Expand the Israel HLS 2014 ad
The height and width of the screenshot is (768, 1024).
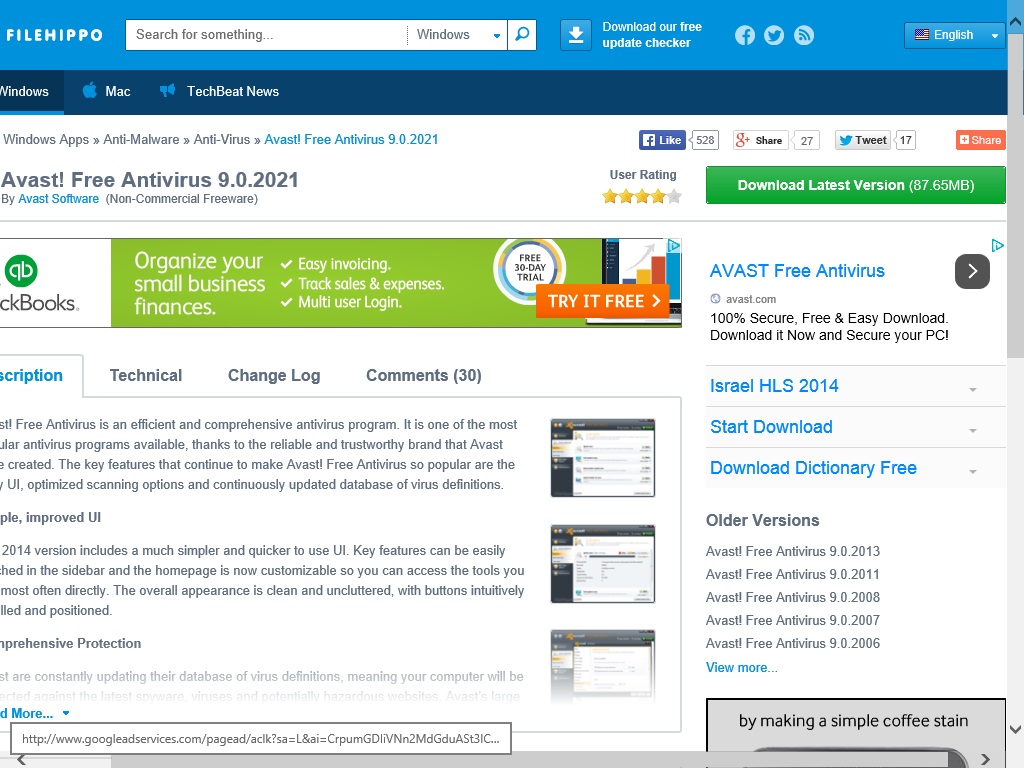[x=972, y=389]
